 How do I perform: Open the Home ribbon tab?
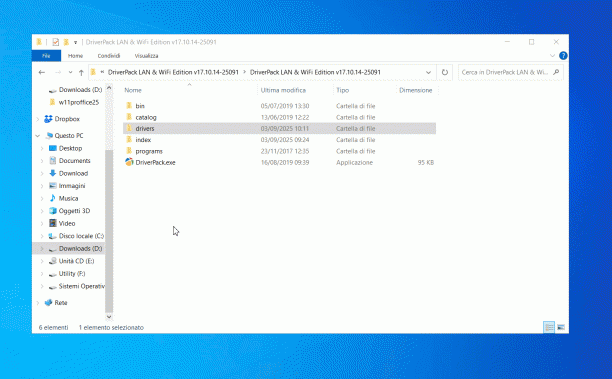(75, 56)
